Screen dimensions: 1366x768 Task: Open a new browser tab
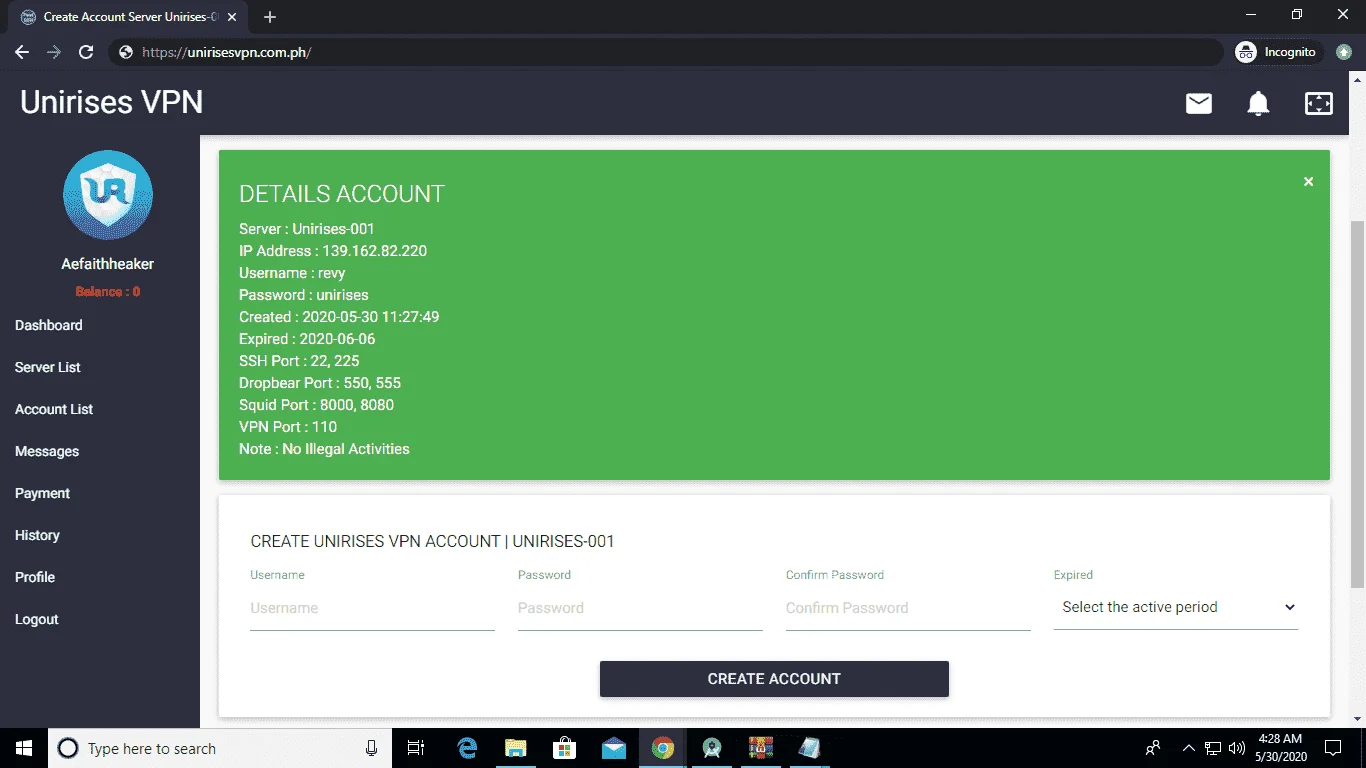click(270, 17)
